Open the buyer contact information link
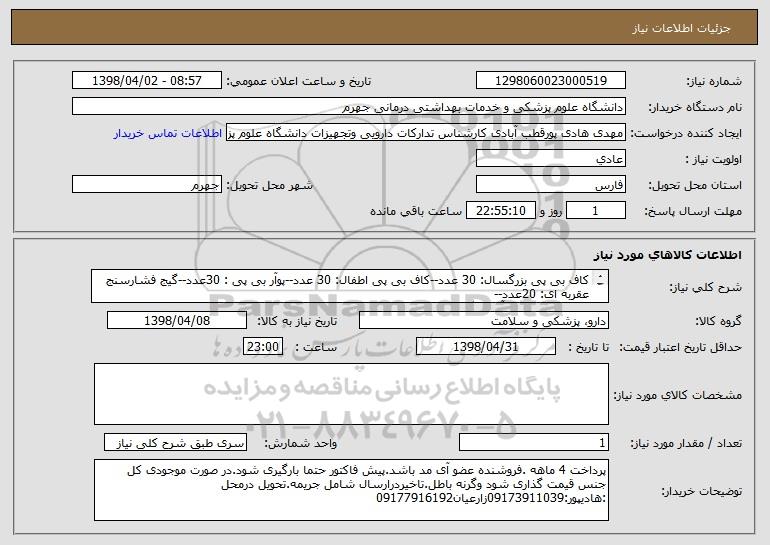The image size is (770, 545). [168, 134]
